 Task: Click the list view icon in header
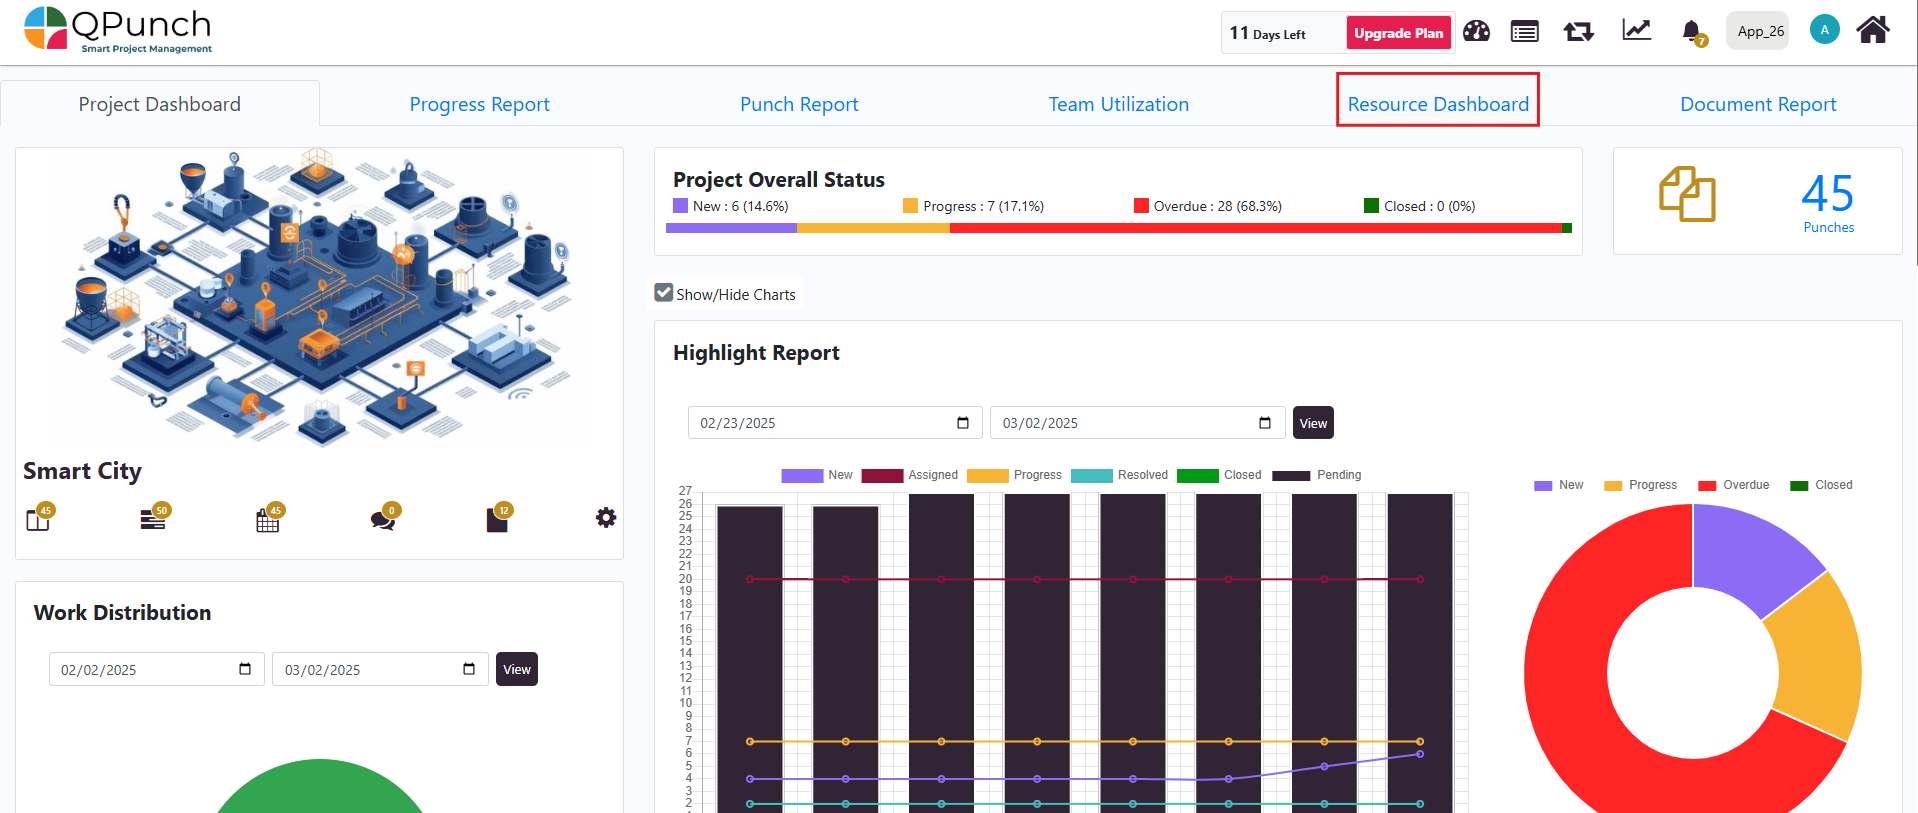tap(1525, 32)
